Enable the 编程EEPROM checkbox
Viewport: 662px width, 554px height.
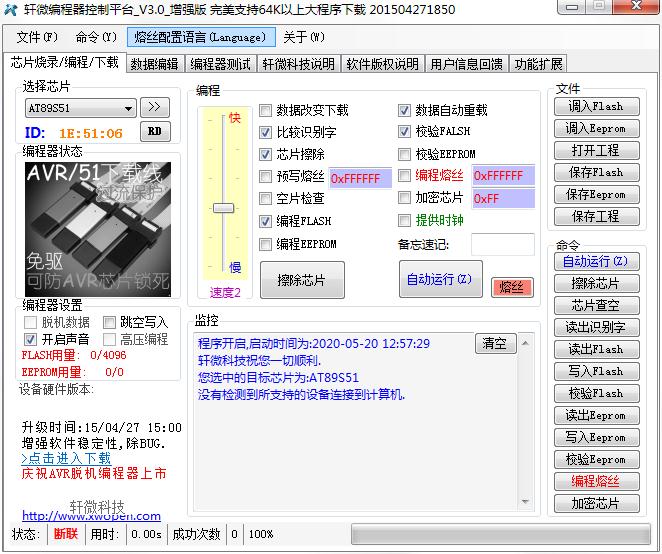[x=266, y=244]
